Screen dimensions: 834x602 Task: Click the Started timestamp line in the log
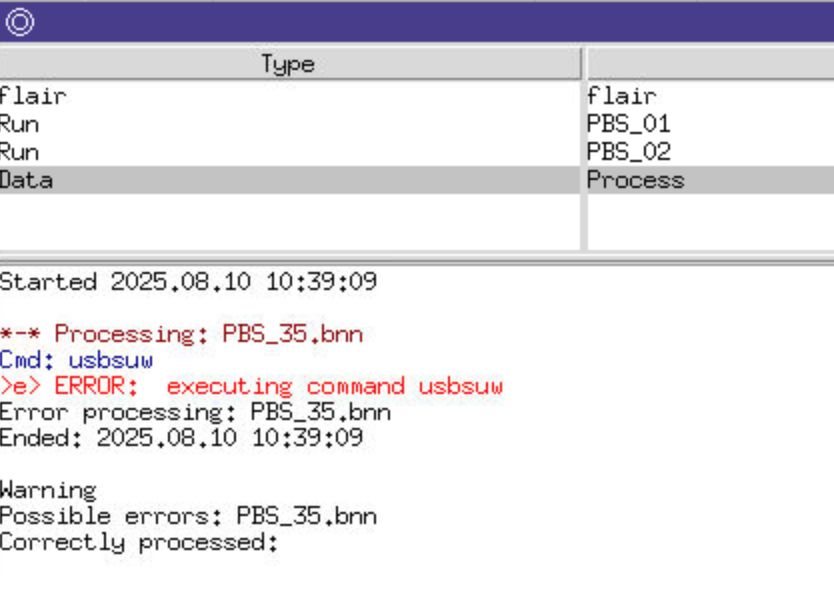click(188, 282)
